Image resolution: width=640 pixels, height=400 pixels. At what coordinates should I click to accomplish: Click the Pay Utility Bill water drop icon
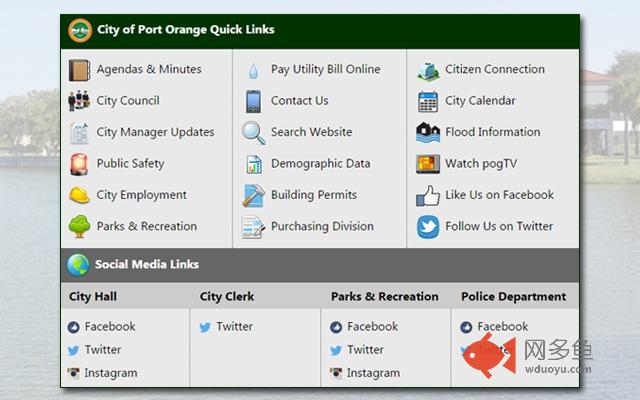coord(253,70)
